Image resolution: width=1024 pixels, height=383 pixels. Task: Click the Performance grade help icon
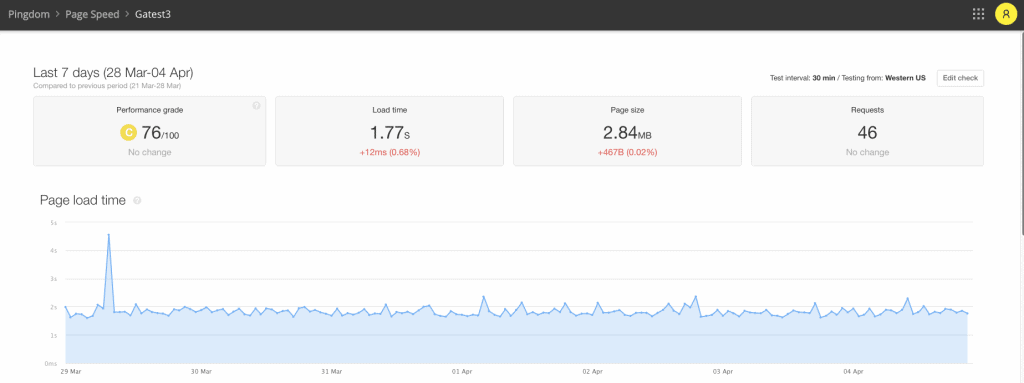(x=256, y=105)
